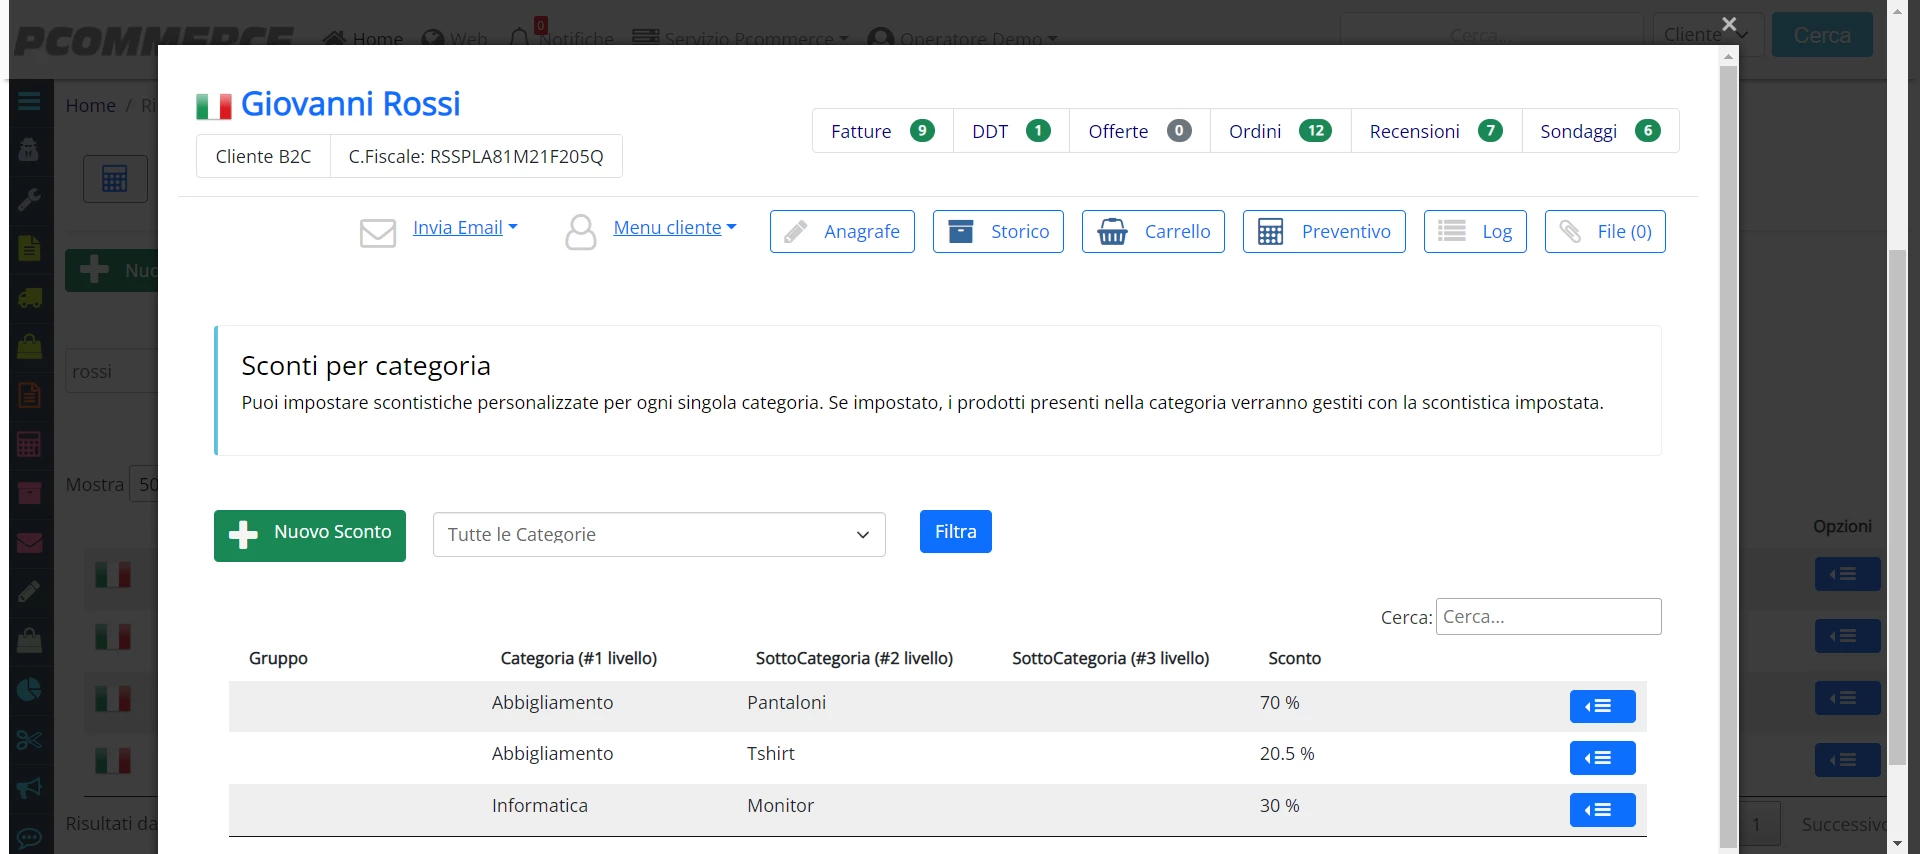Click the envelope icon beside Invia Email
This screenshot has width=1920, height=854.
[x=378, y=233]
